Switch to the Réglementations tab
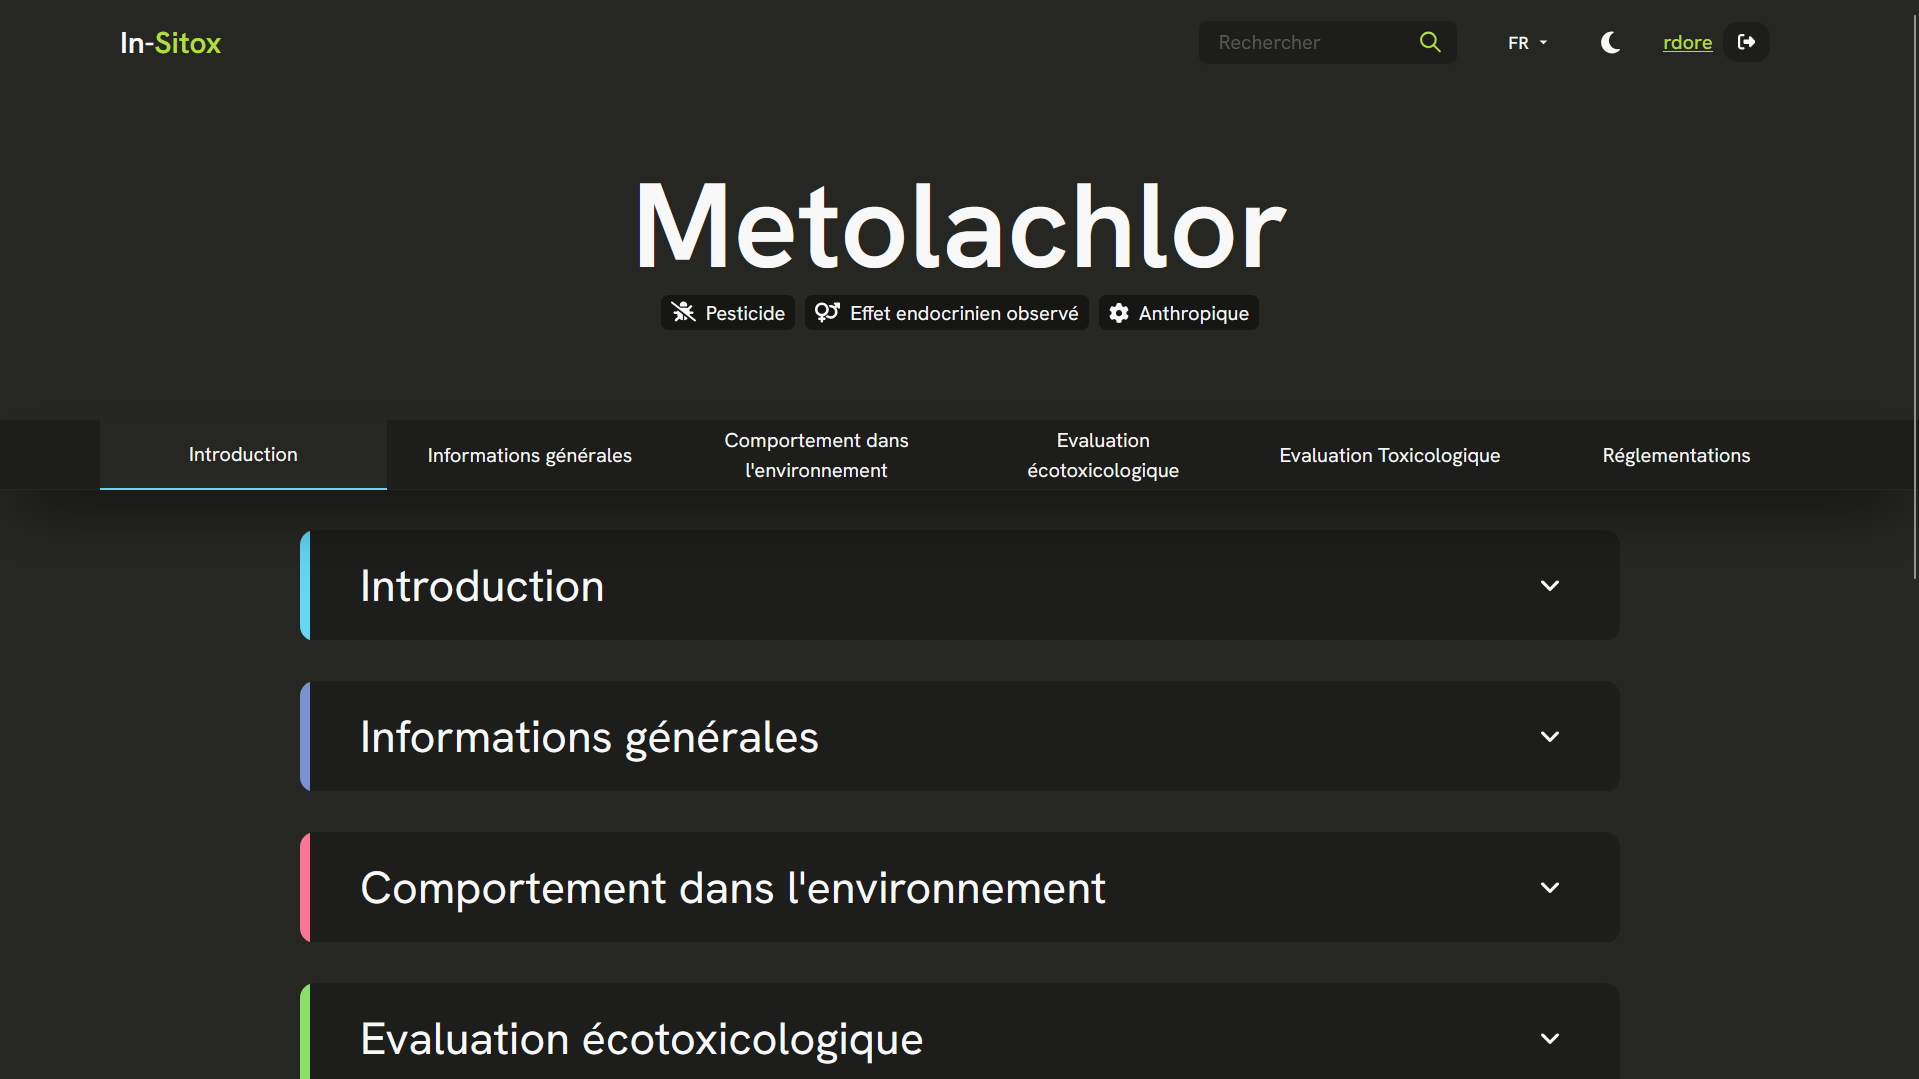This screenshot has height=1079, width=1919. point(1676,455)
